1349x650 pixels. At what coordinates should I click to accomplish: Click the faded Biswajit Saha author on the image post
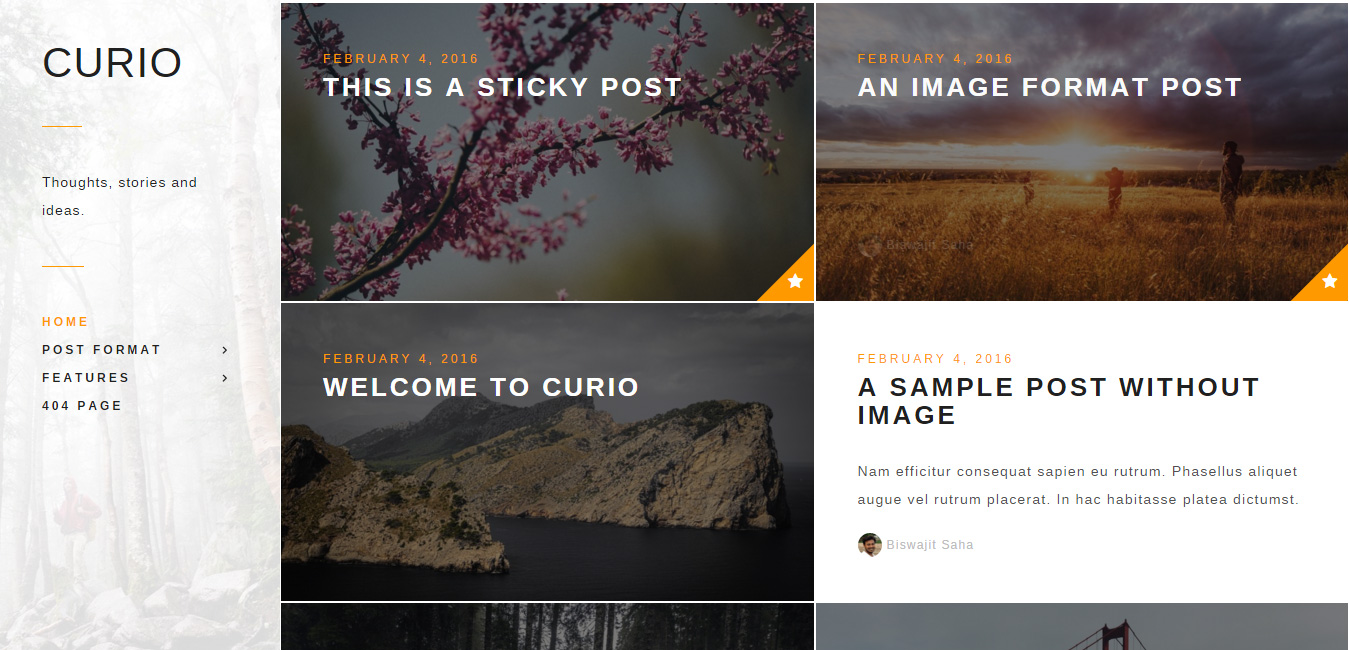[930, 245]
